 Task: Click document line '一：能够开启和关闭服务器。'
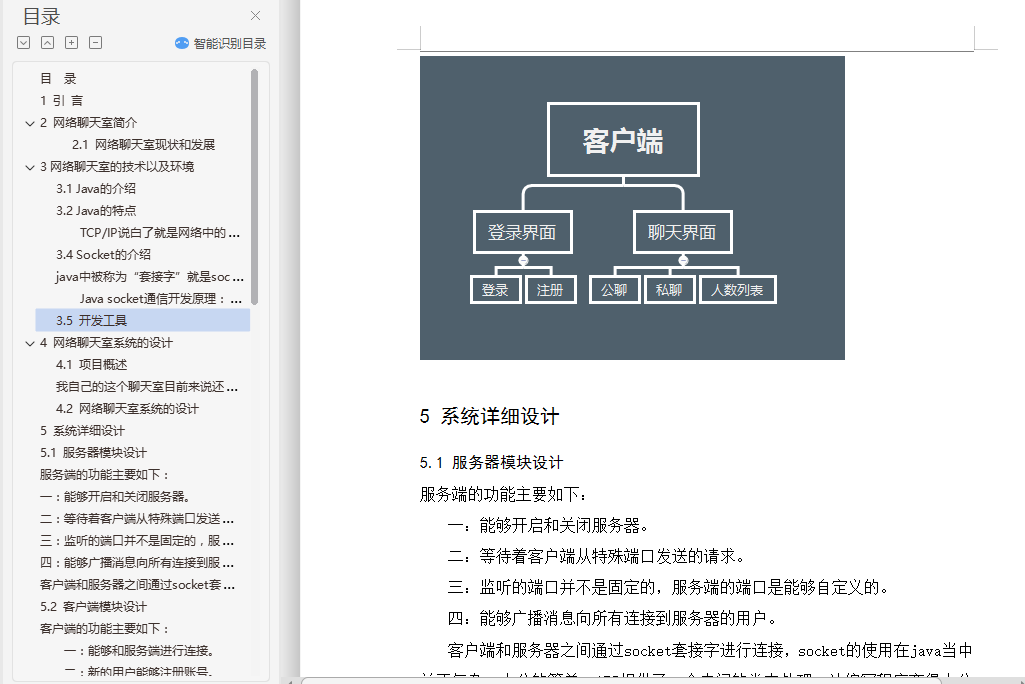click(549, 526)
